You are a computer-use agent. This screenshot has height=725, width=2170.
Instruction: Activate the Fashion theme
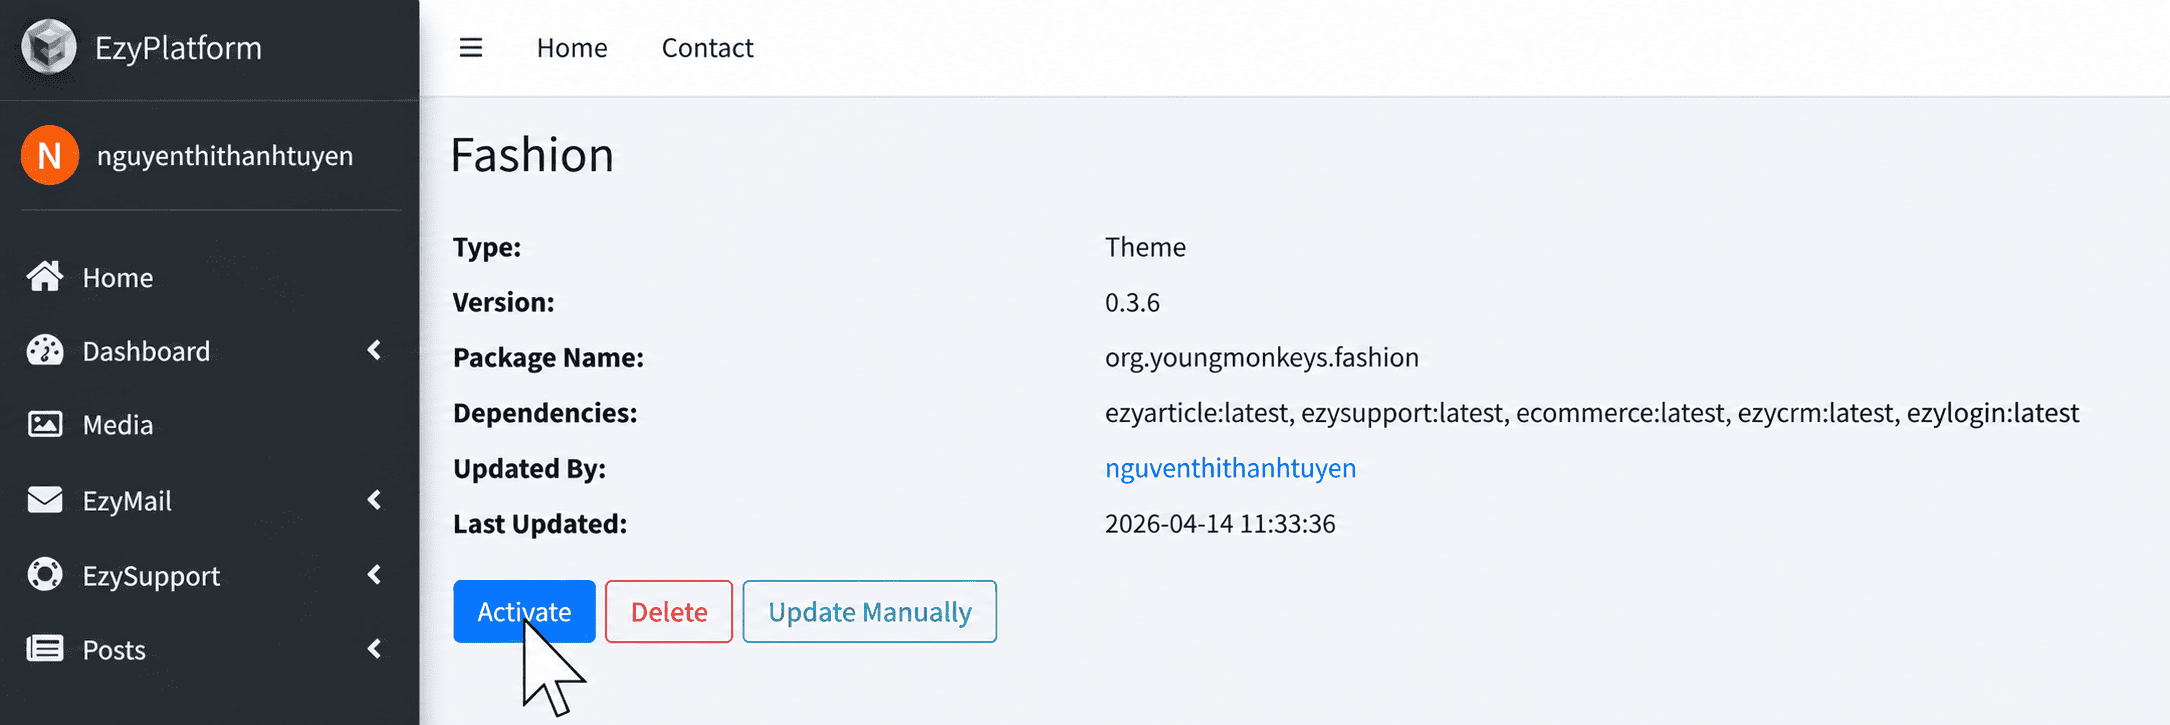(x=524, y=611)
